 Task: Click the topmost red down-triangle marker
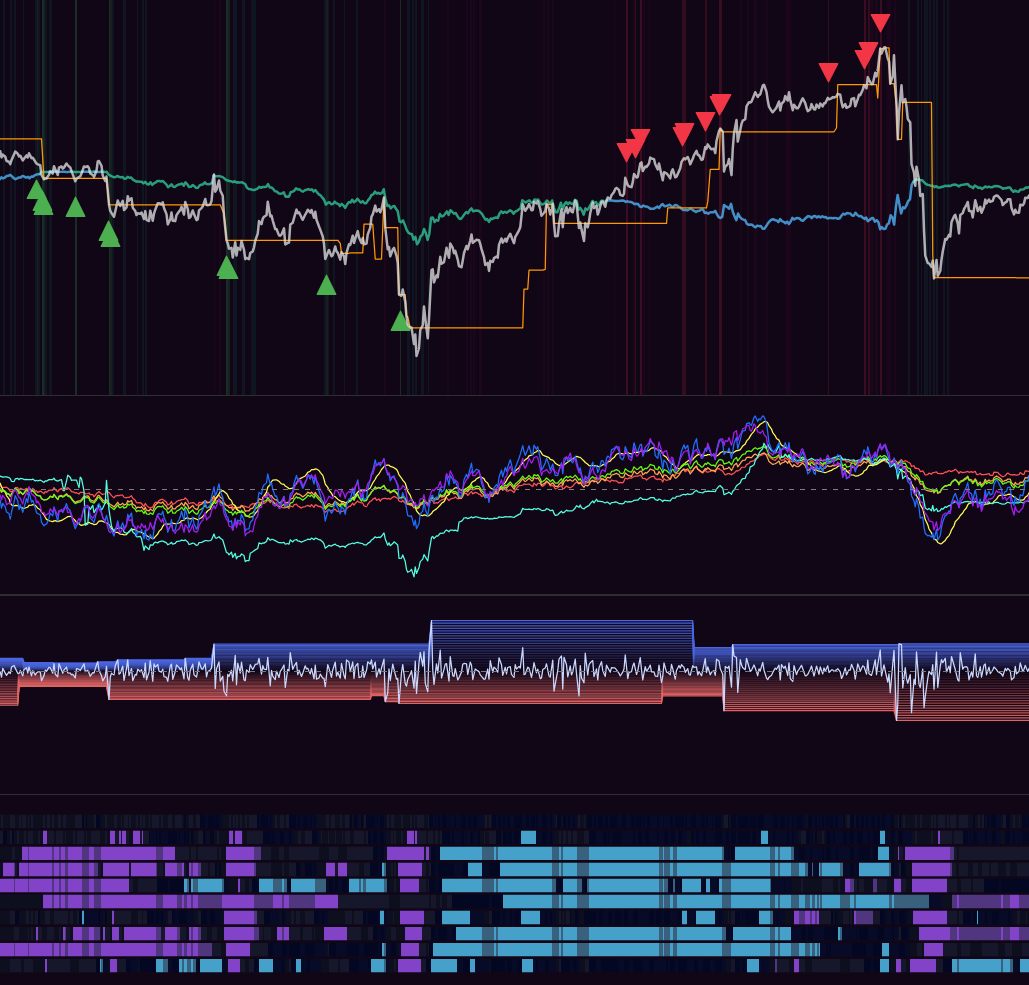[880, 22]
